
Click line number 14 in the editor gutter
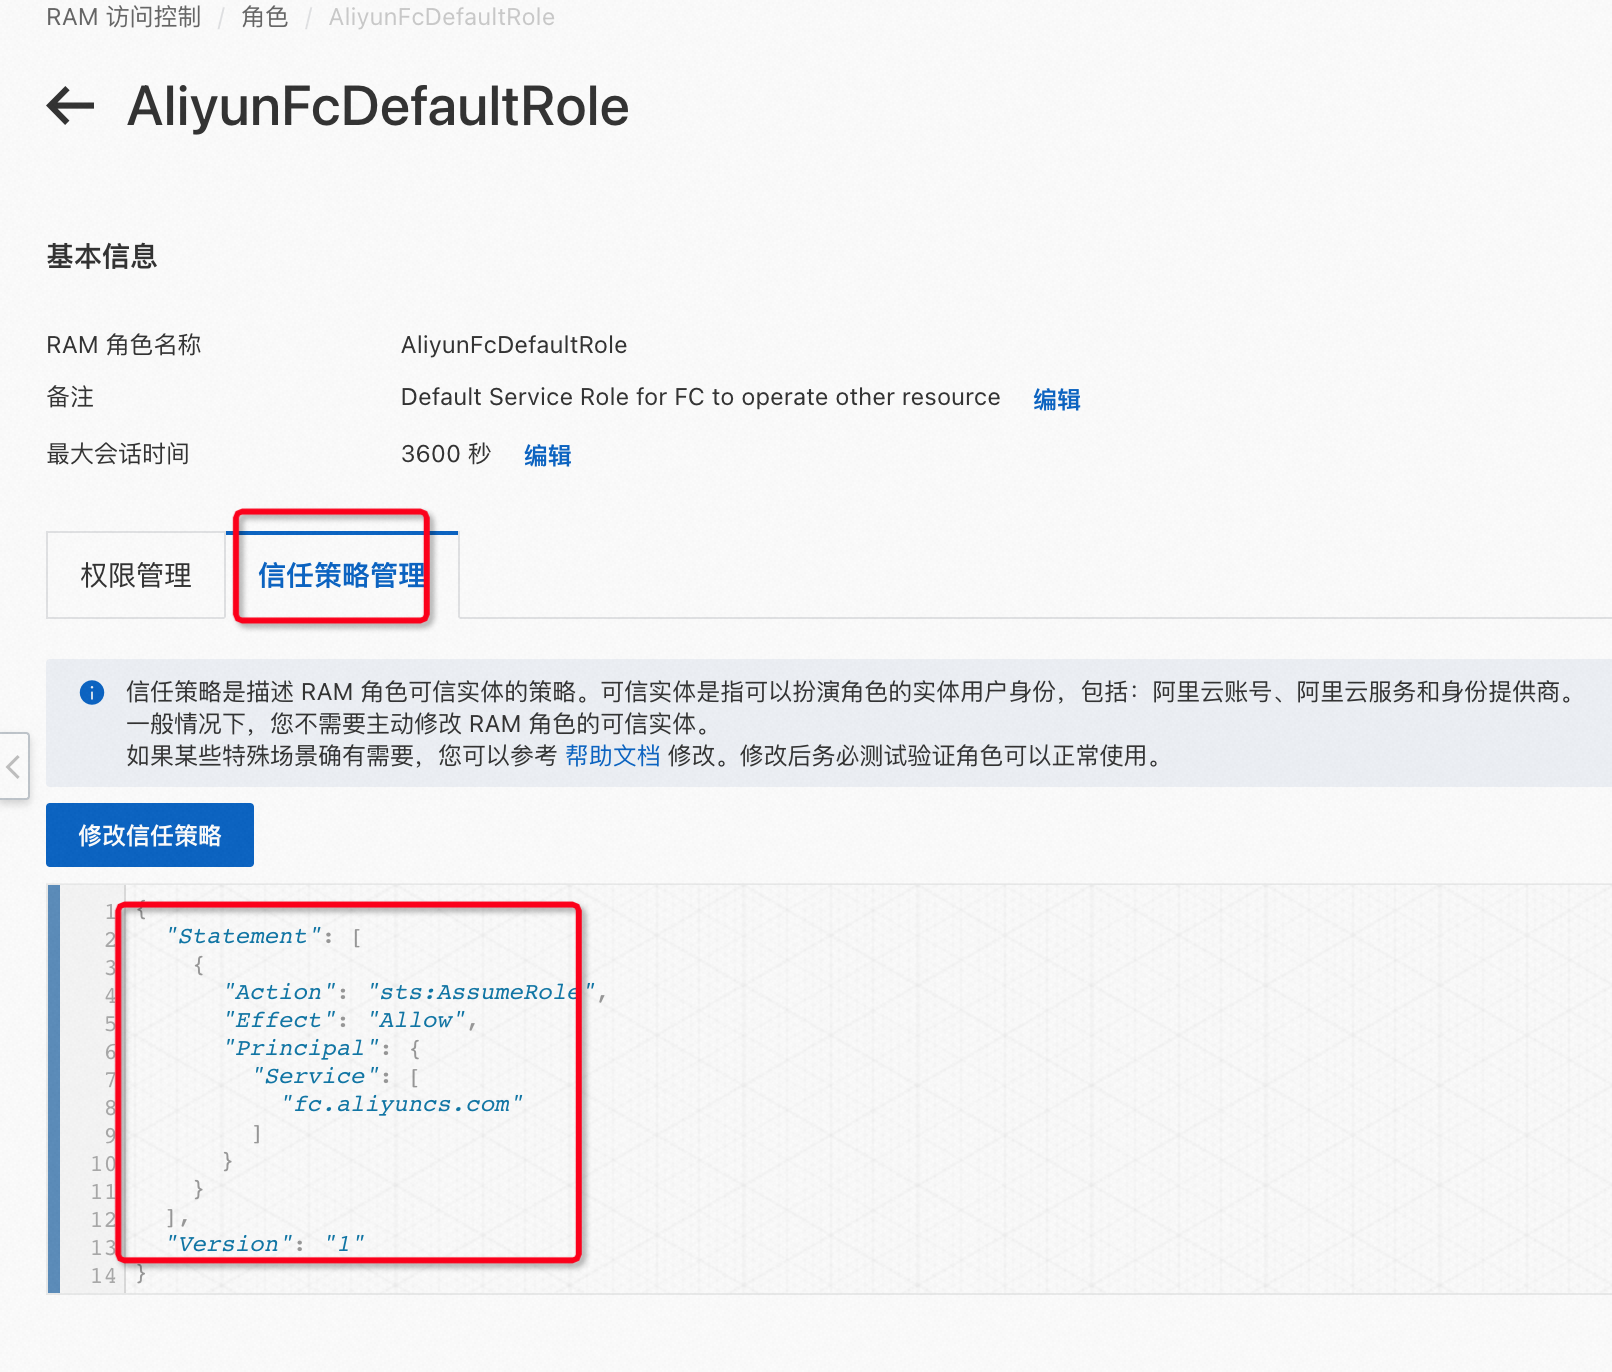pyautogui.click(x=103, y=1276)
